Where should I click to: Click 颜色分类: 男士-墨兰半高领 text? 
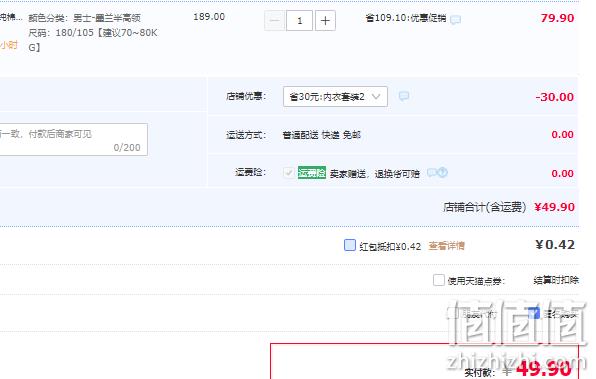(x=84, y=18)
